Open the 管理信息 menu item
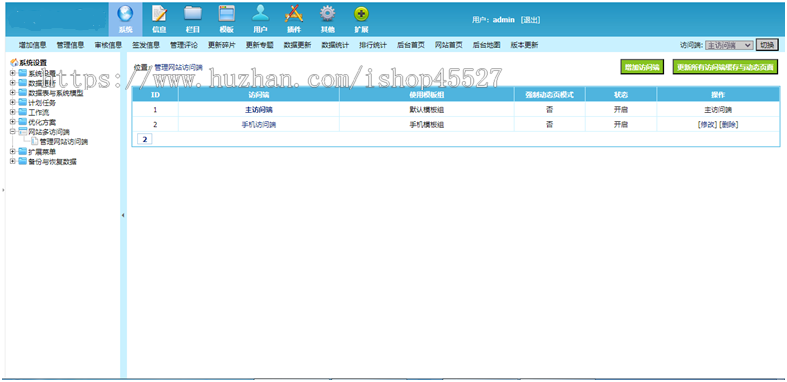Viewport: 787px width, 382px height. [70, 45]
